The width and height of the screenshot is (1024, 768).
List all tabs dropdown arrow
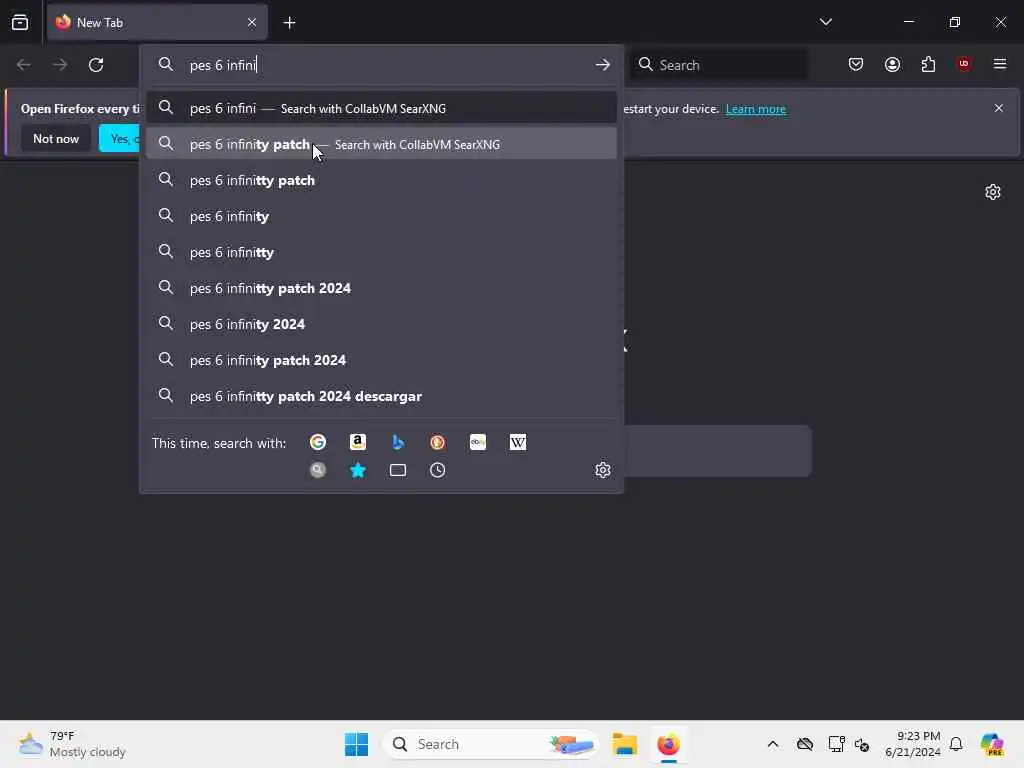tap(825, 22)
